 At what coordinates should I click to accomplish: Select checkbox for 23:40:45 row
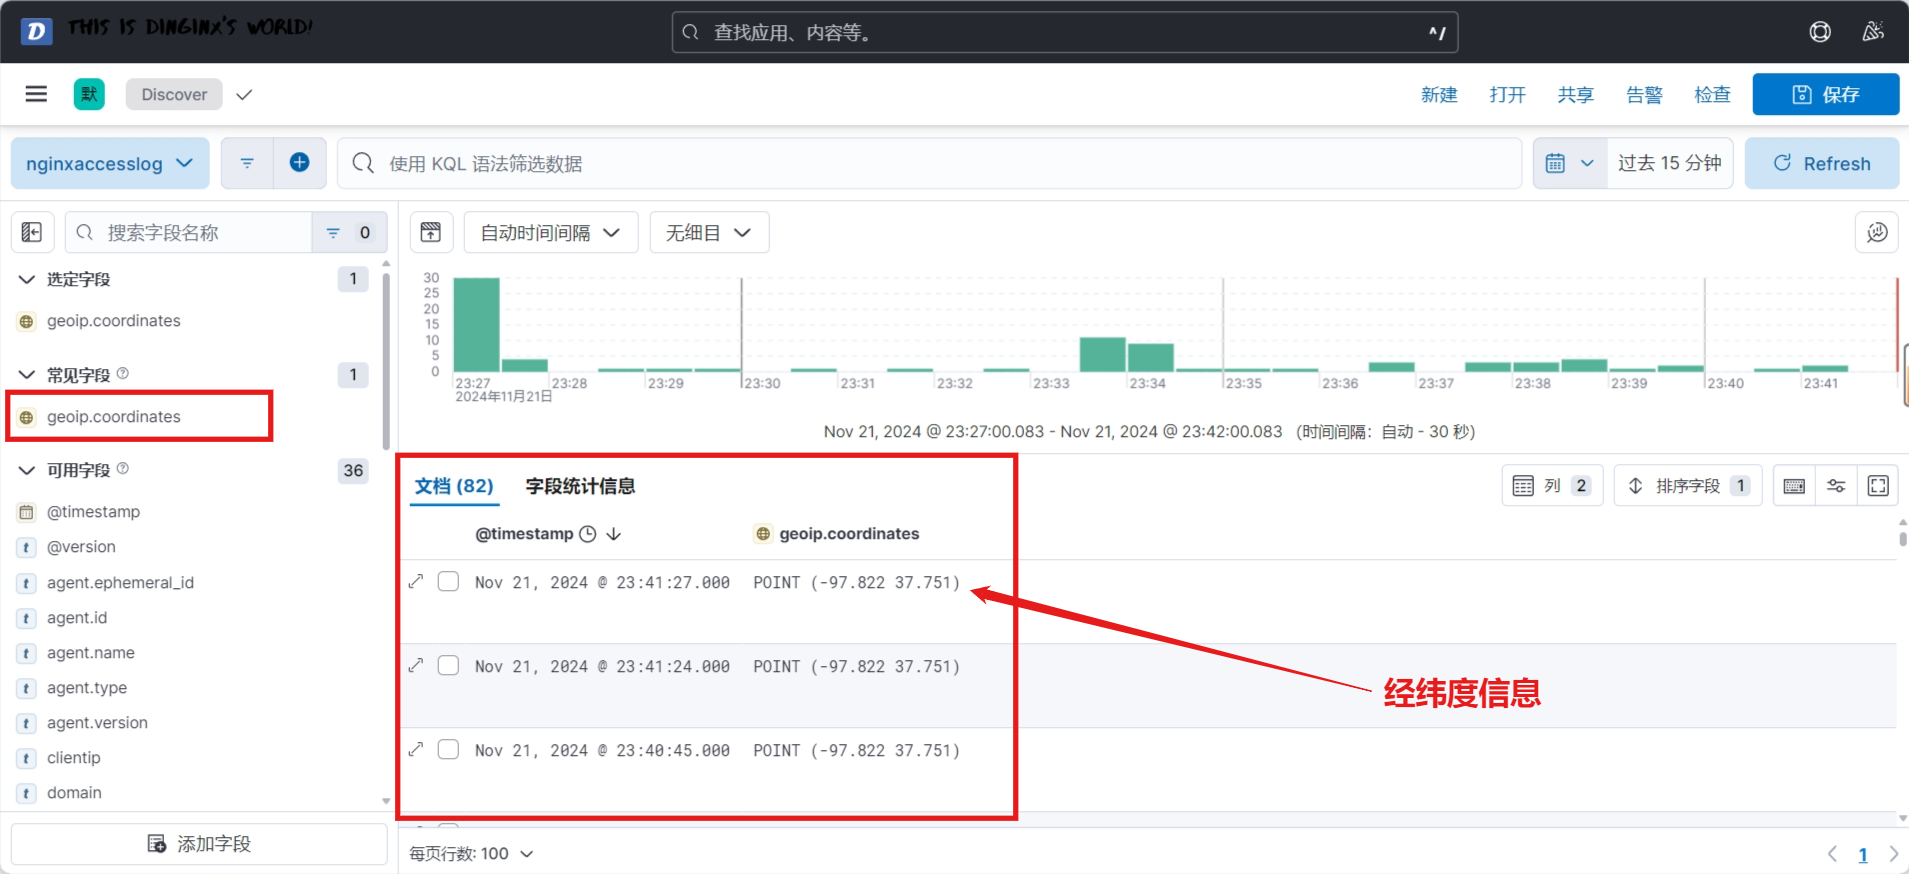pos(449,749)
